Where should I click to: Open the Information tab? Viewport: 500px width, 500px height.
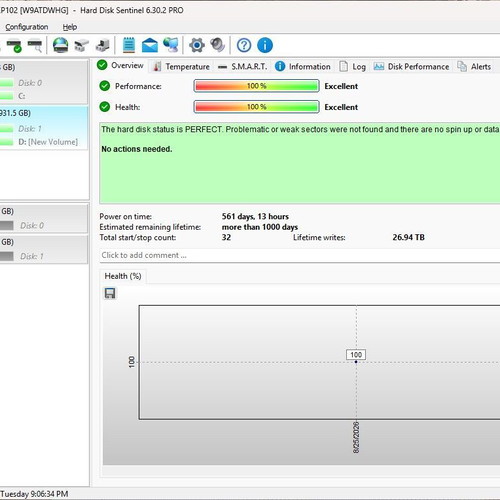click(x=303, y=67)
